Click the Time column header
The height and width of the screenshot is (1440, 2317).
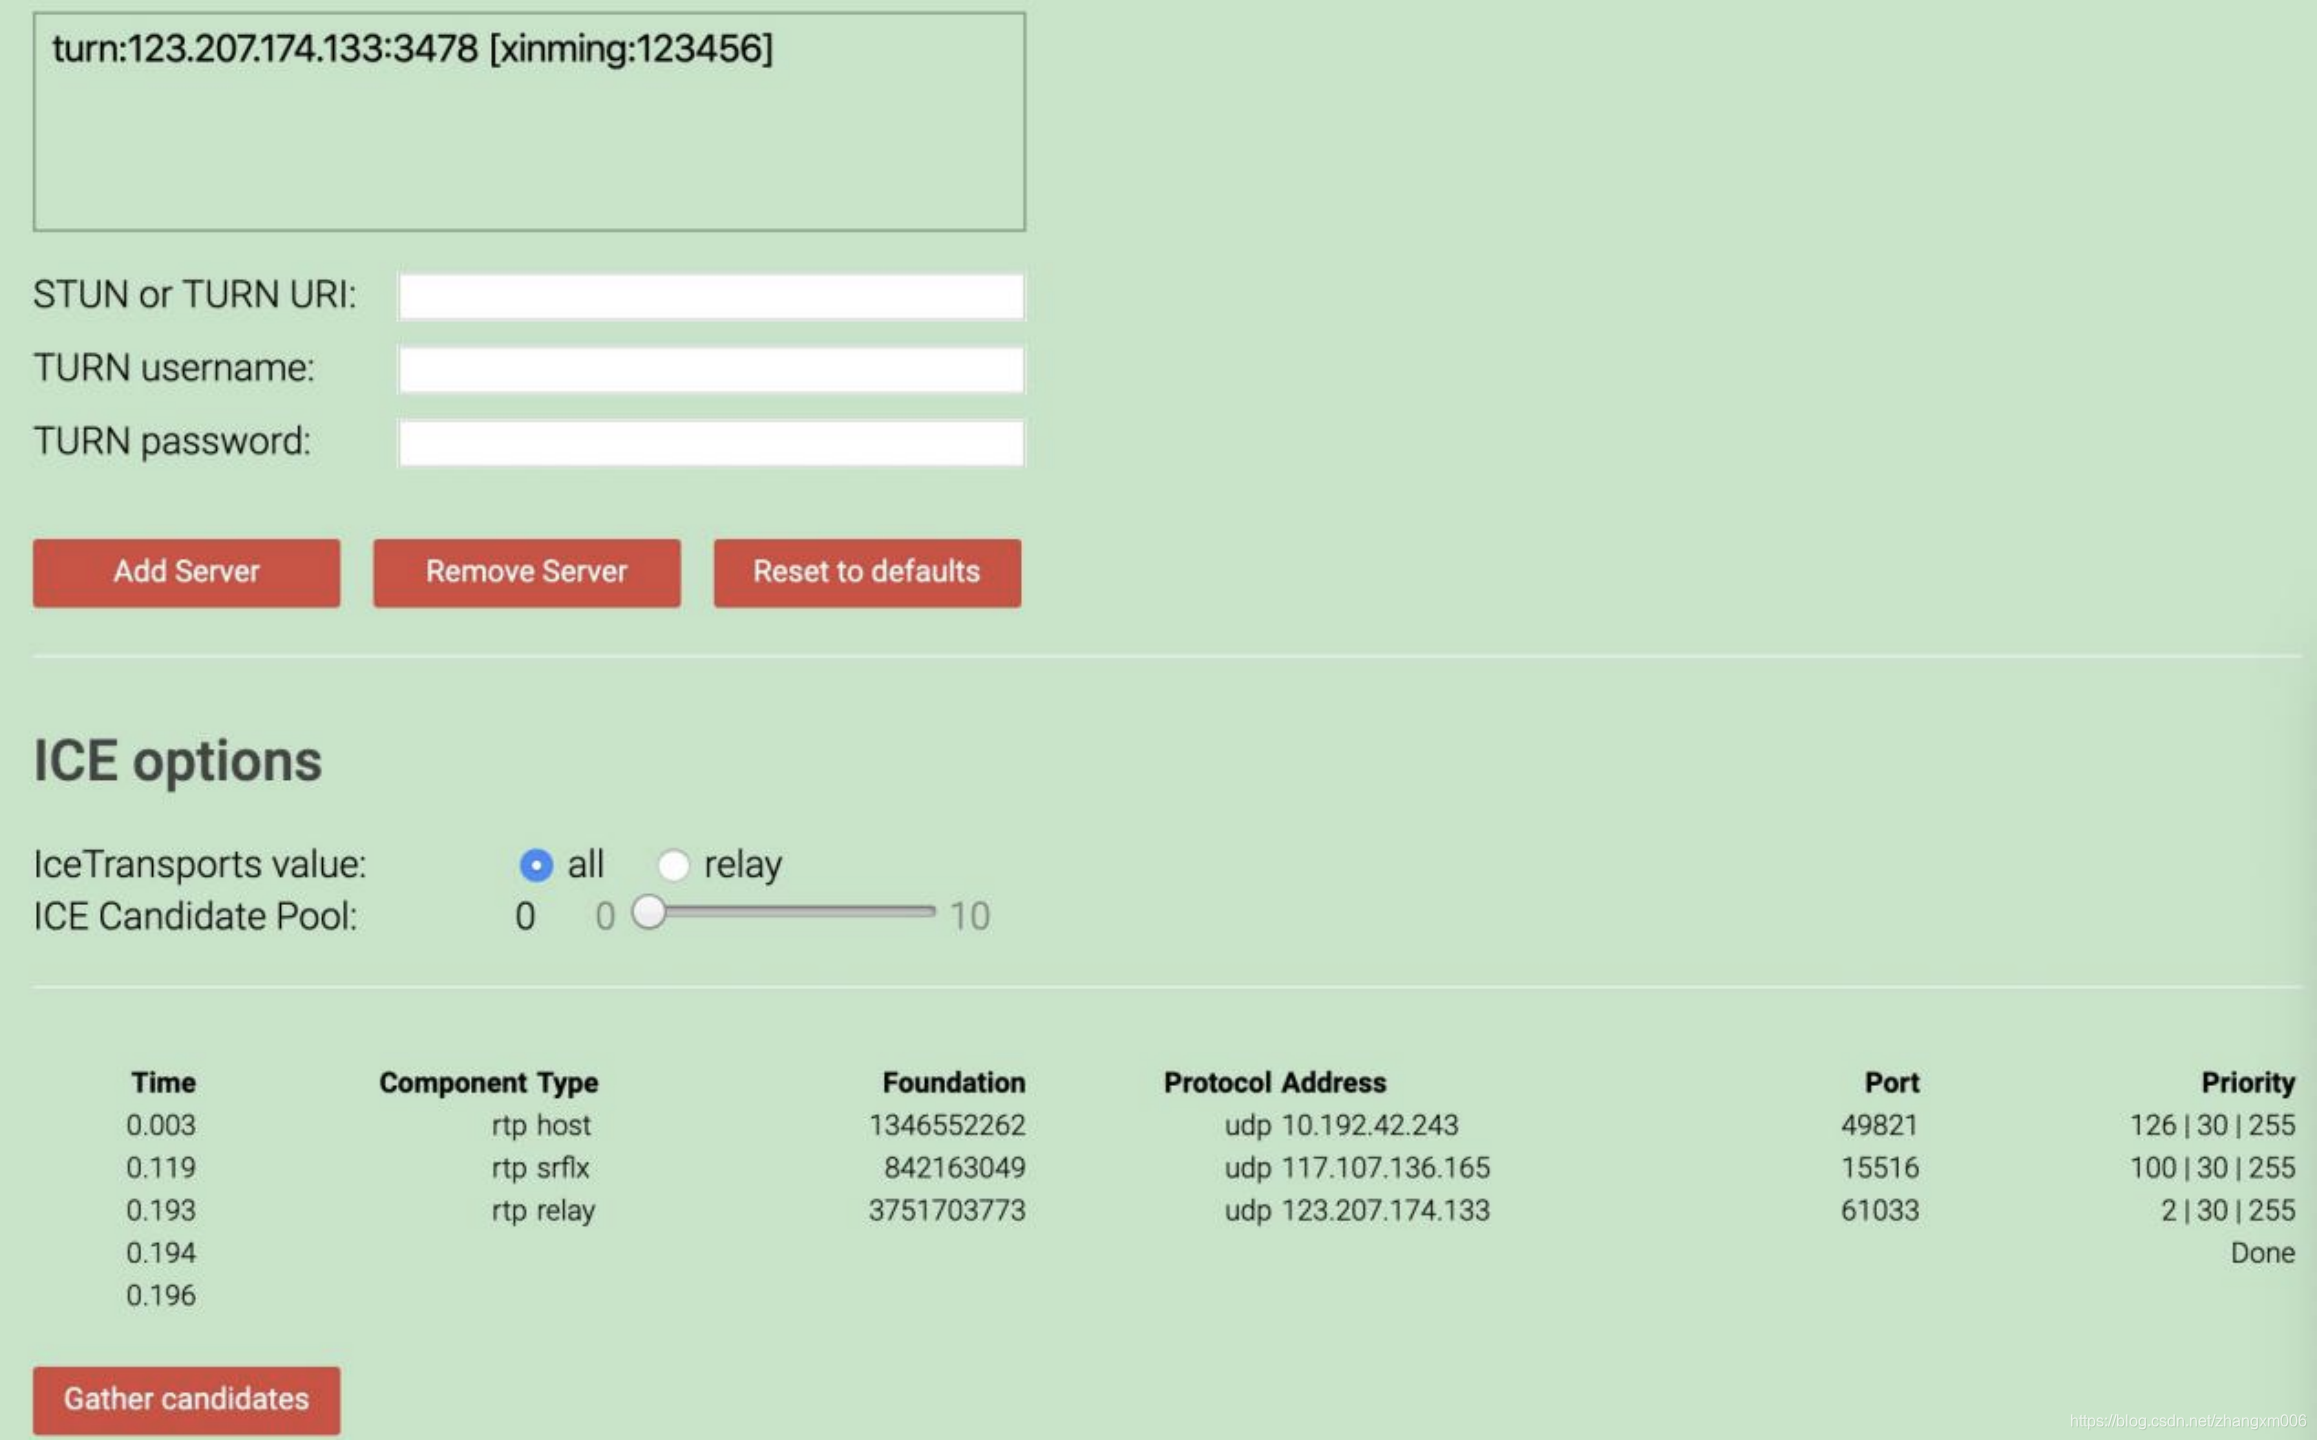(x=163, y=1082)
